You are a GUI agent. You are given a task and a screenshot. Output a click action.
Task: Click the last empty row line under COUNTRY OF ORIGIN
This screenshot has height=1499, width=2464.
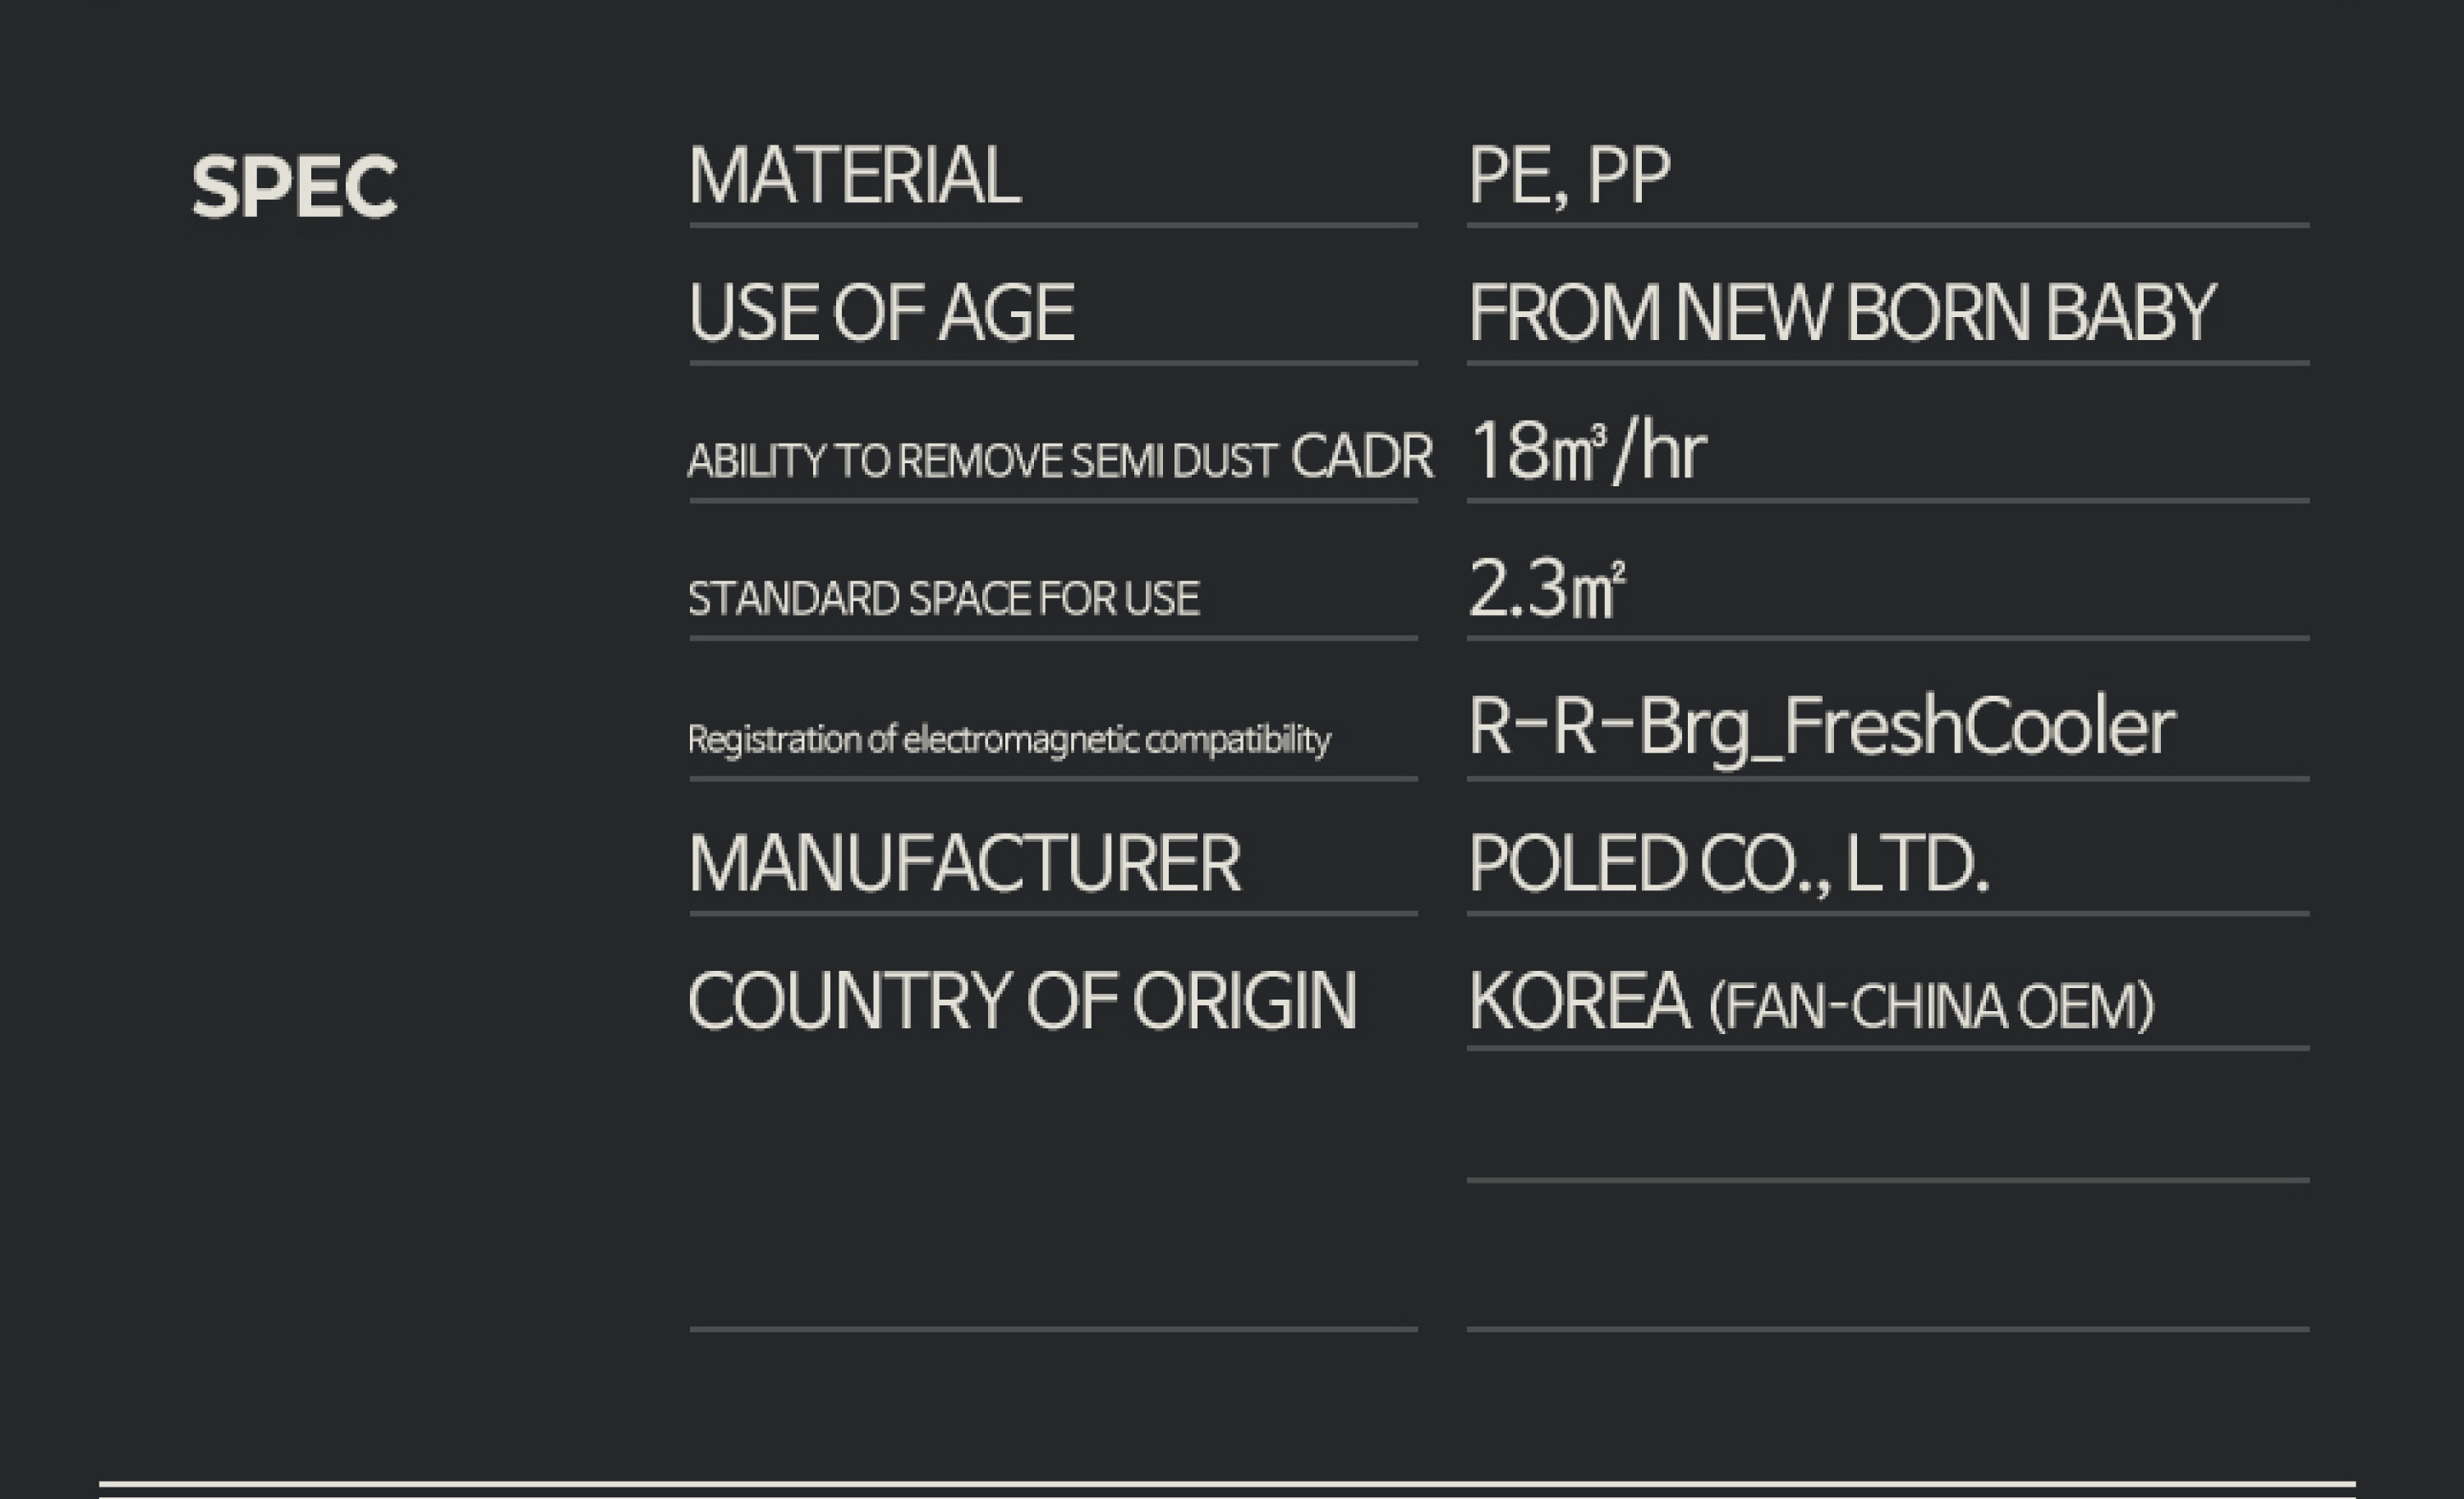(1052, 1329)
